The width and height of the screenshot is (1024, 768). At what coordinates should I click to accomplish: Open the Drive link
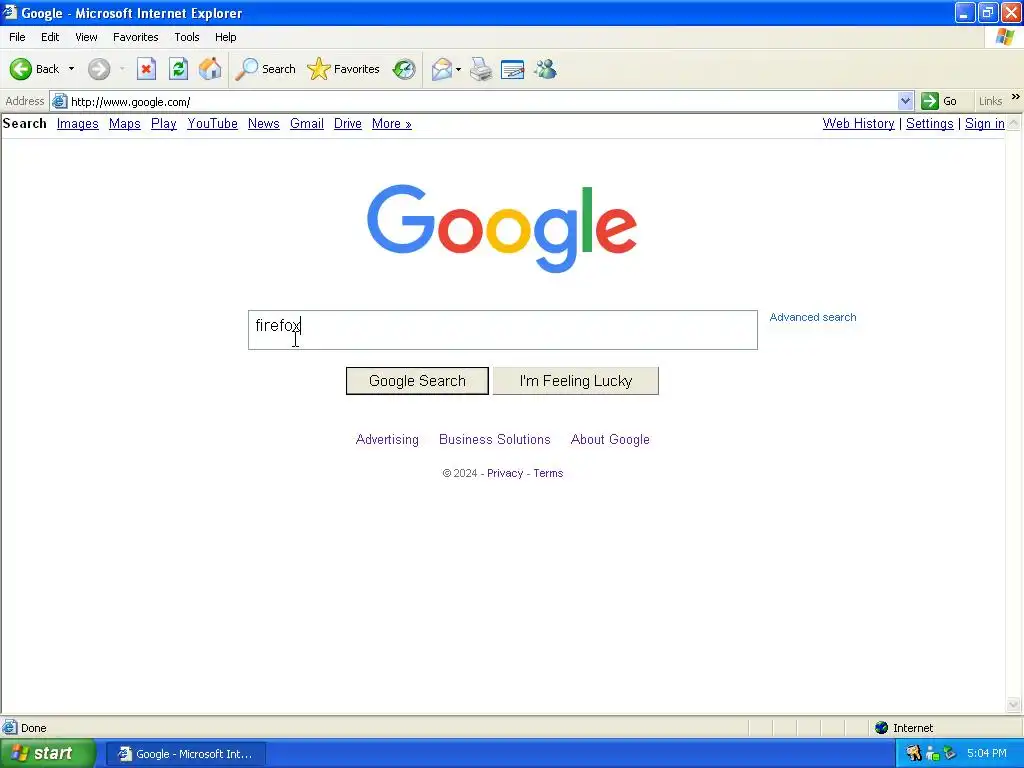pyautogui.click(x=347, y=124)
